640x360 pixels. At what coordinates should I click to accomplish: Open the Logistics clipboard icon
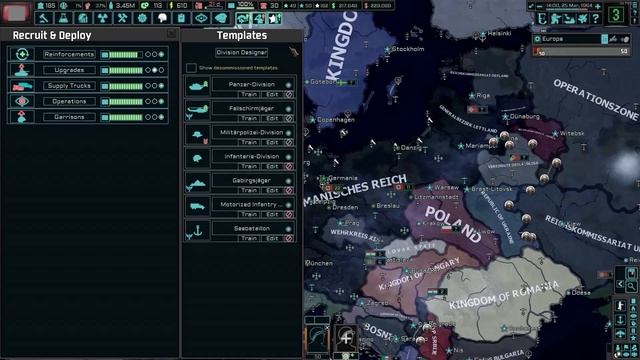point(182,18)
